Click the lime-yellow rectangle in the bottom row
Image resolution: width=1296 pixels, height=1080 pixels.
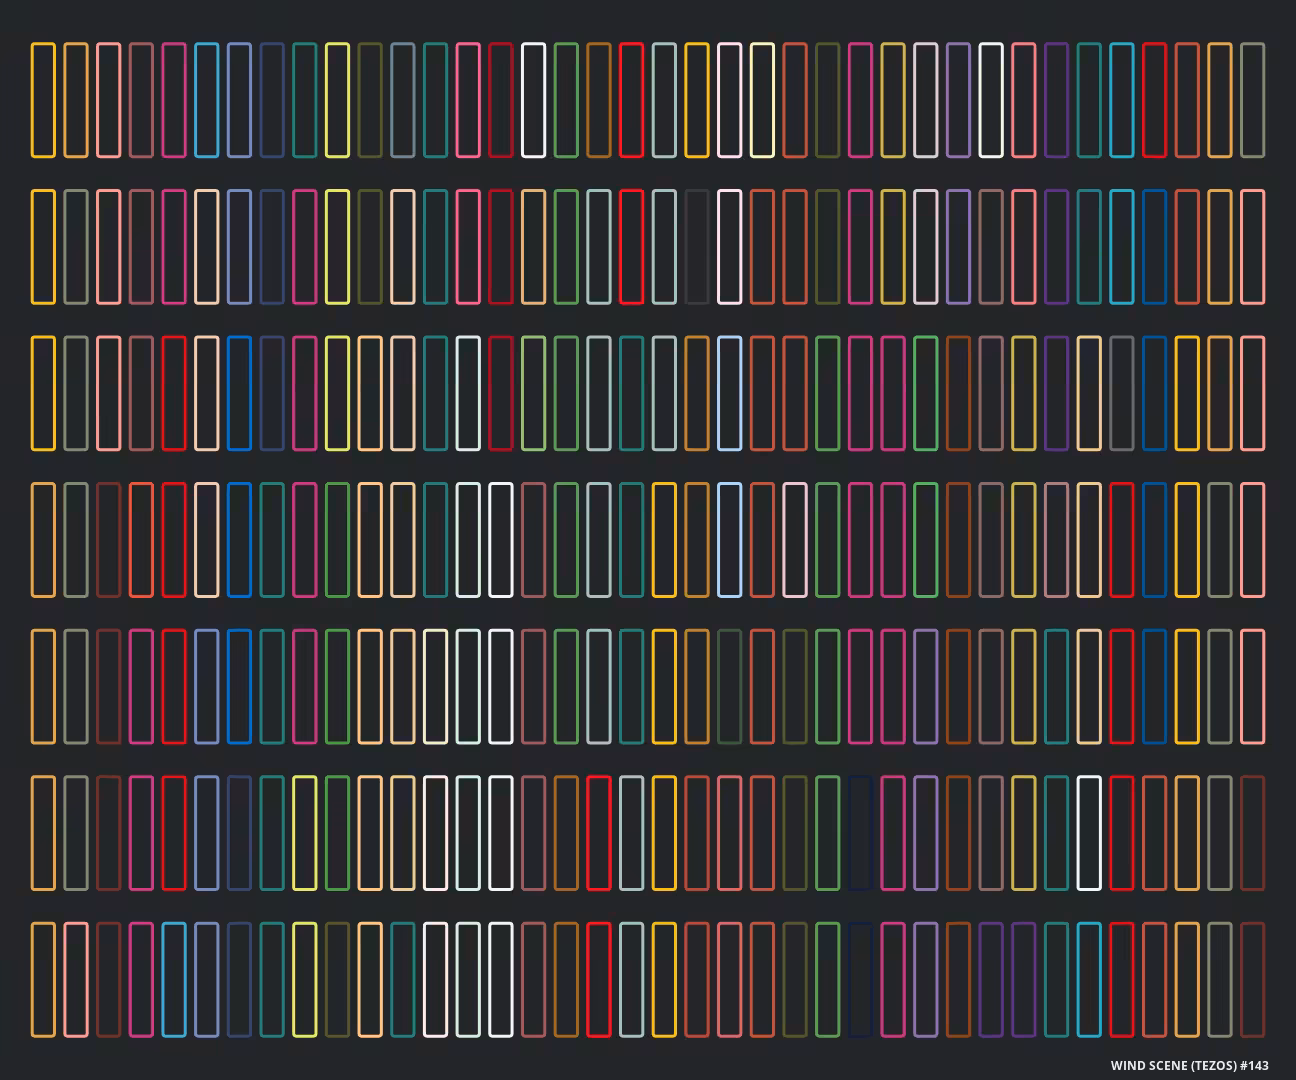click(305, 980)
